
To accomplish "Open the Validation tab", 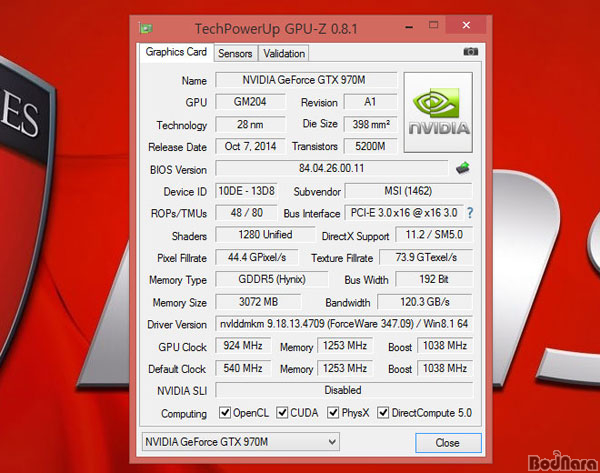I will (284, 53).
